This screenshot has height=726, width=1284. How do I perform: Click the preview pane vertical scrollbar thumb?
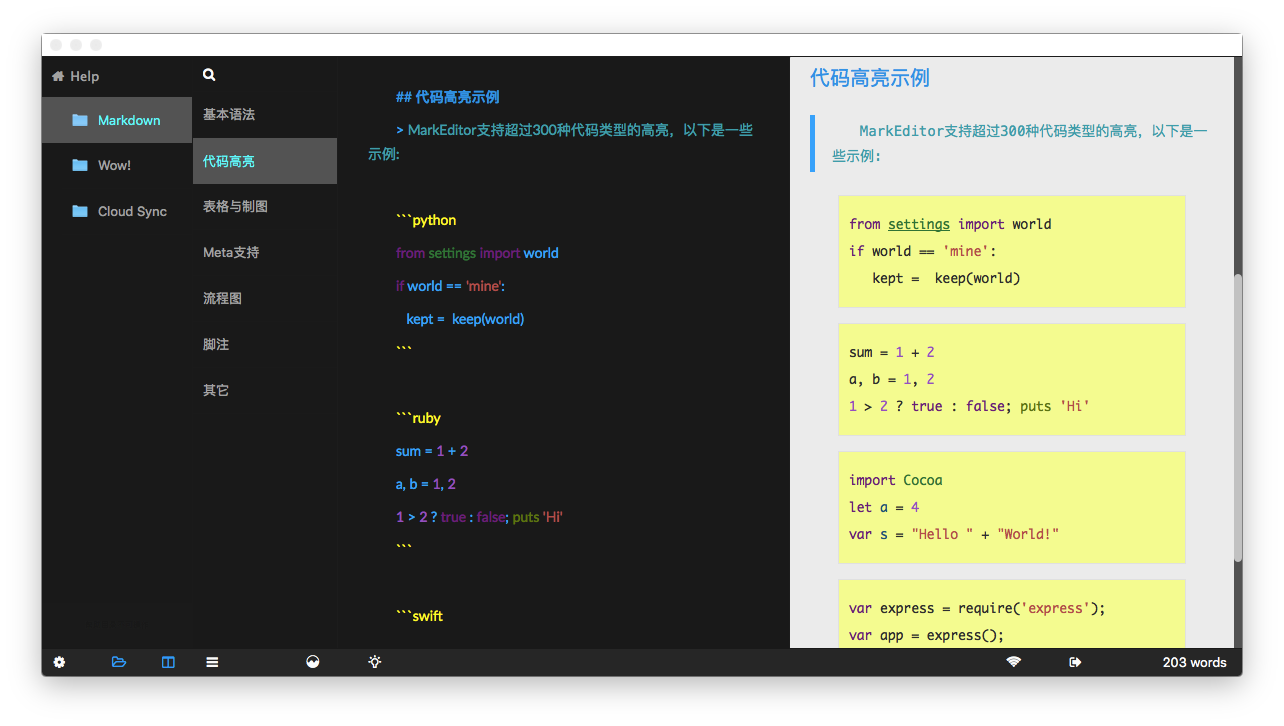(1238, 418)
